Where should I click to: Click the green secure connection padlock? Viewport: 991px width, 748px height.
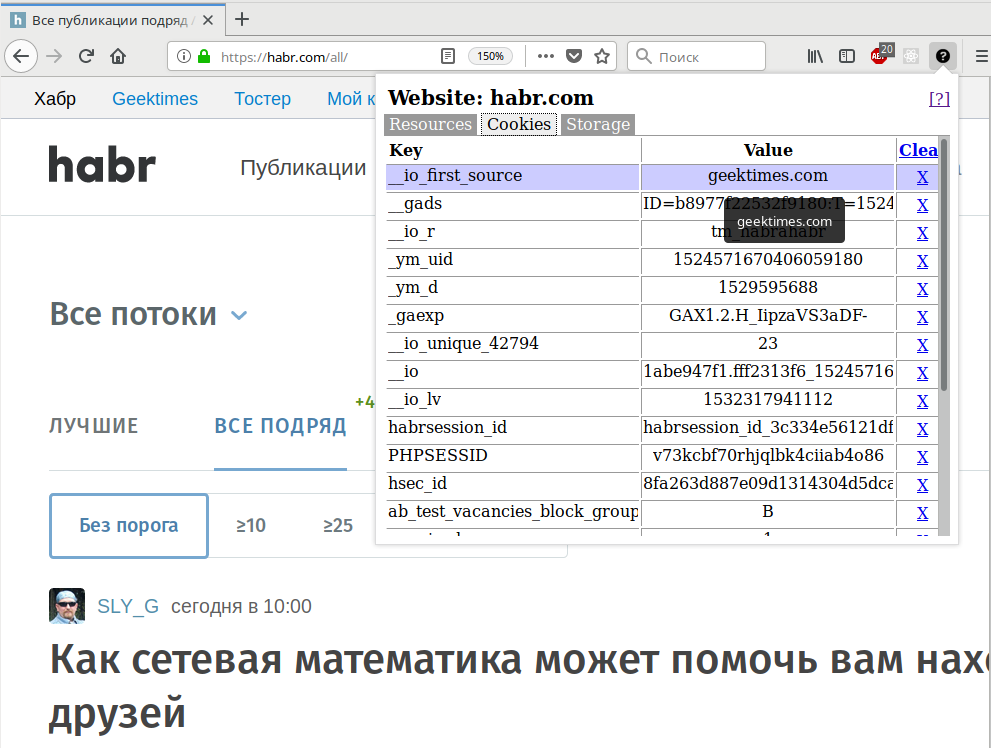pos(204,56)
